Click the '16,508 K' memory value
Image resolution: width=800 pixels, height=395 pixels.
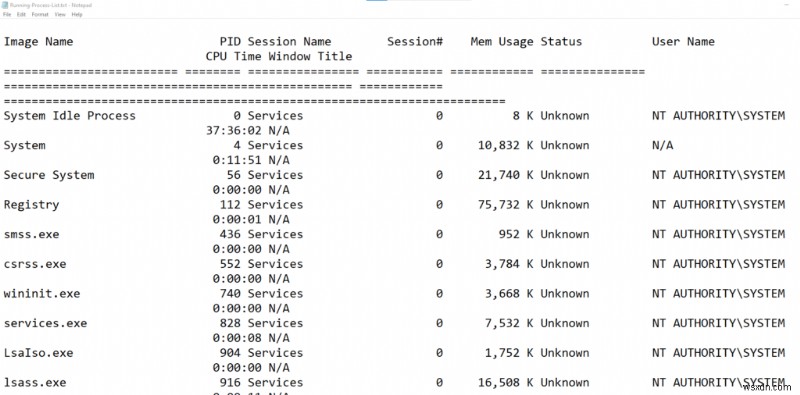pos(506,382)
